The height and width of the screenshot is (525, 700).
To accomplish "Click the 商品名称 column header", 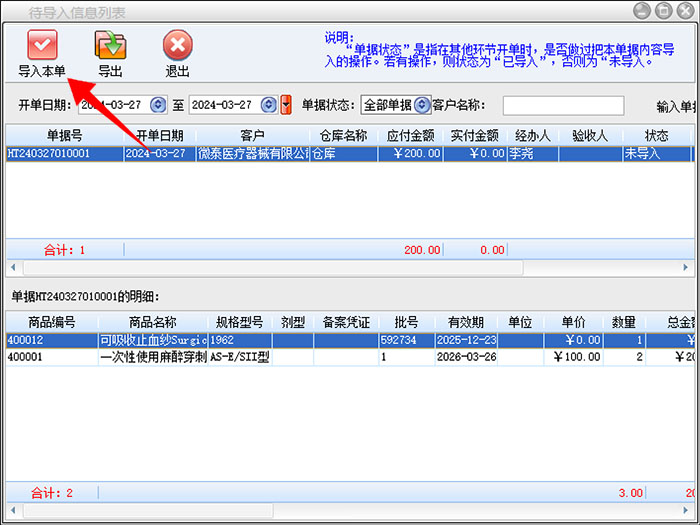I will click(x=152, y=322).
